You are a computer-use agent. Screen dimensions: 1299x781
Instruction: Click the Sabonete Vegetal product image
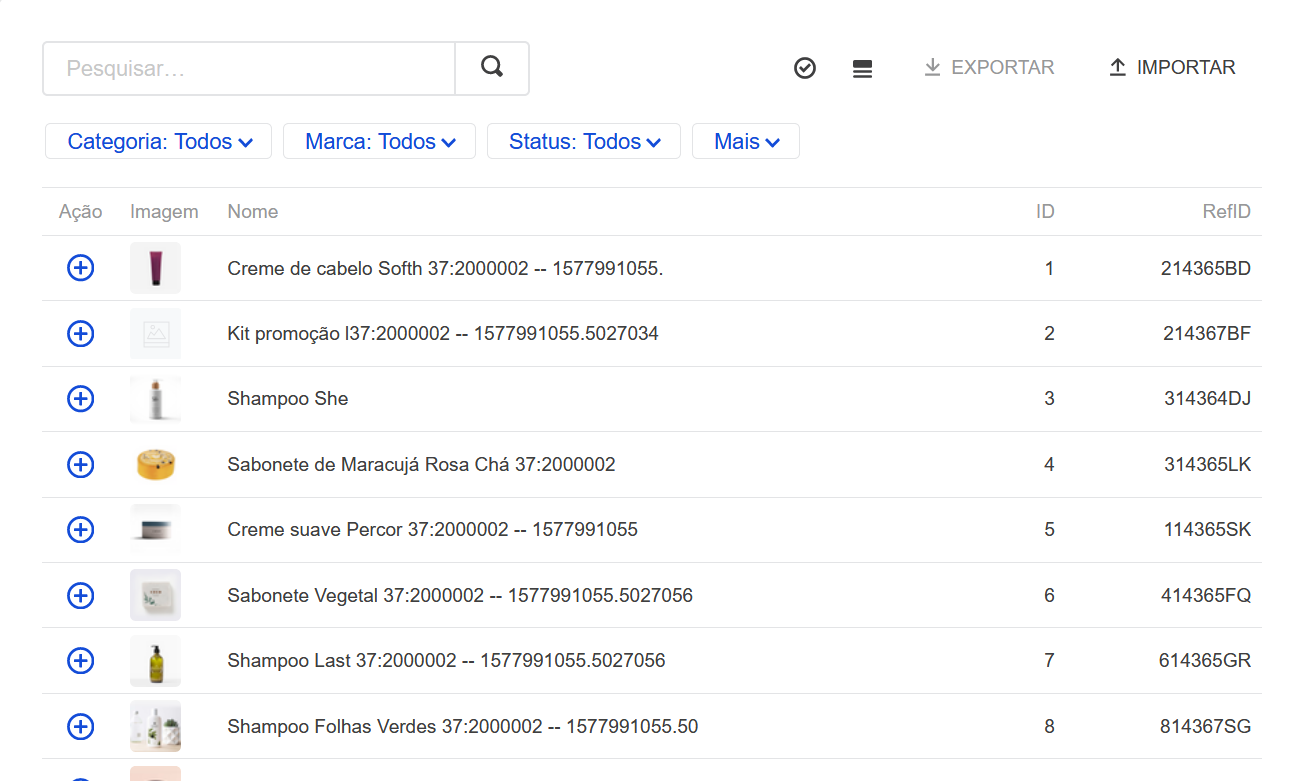[x=155, y=595]
